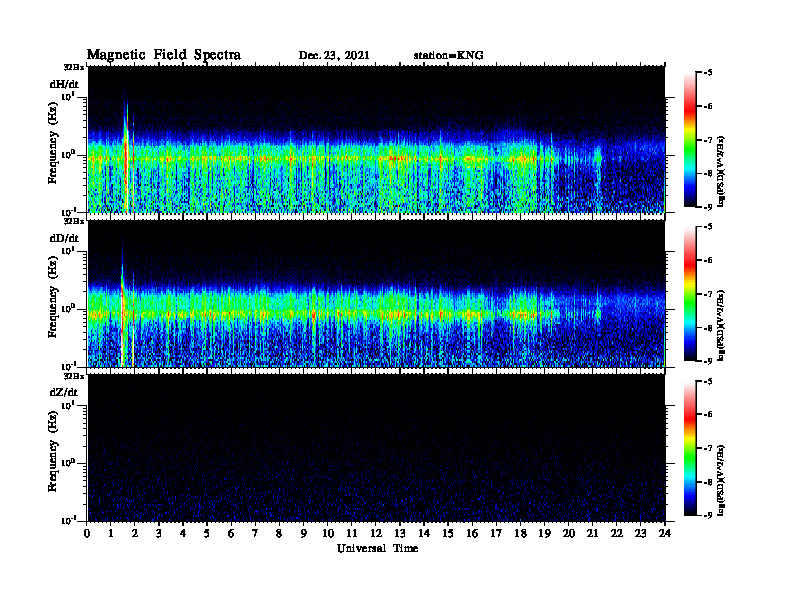
Task: Click the 'Magnetic Field Spectra' title
Action: click(x=164, y=55)
